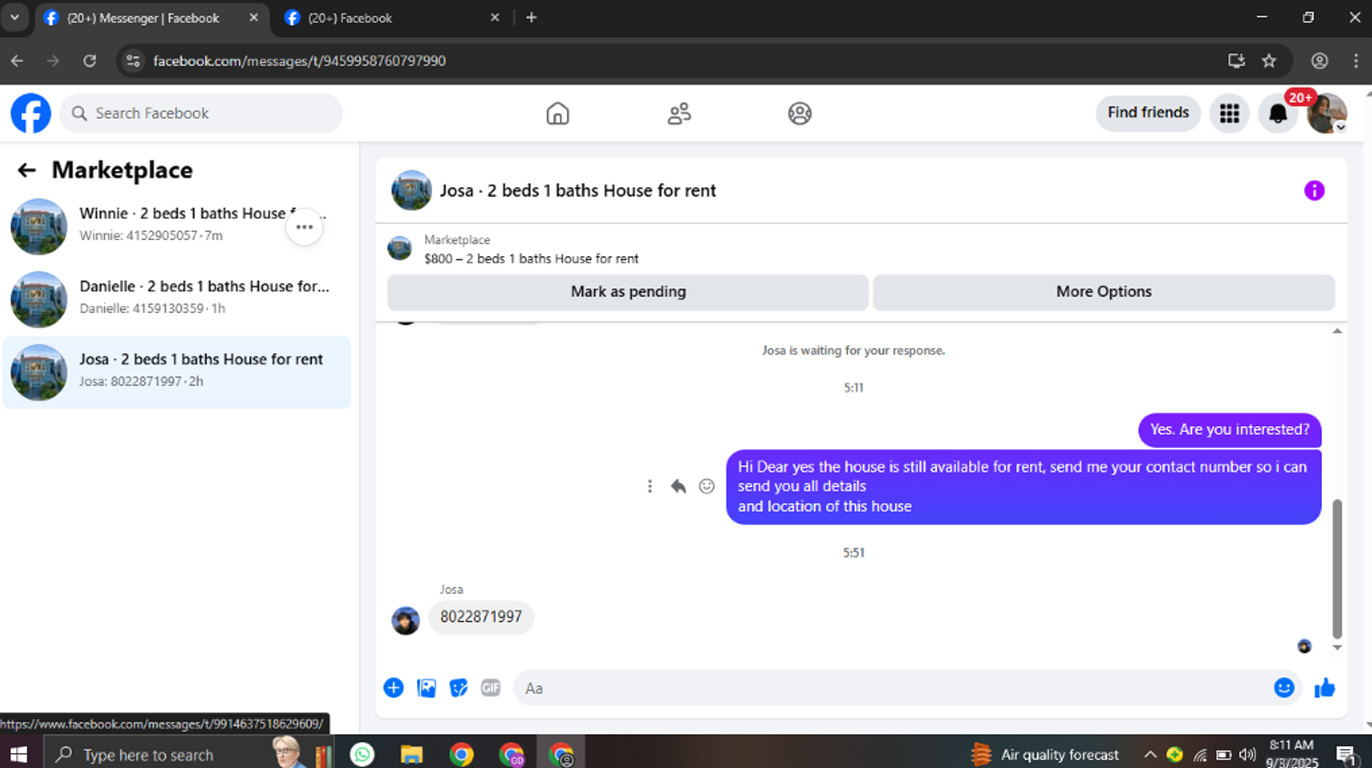This screenshot has width=1372, height=768.
Task: Open File Explorer from the taskbar
Action: pyautogui.click(x=411, y=754)
